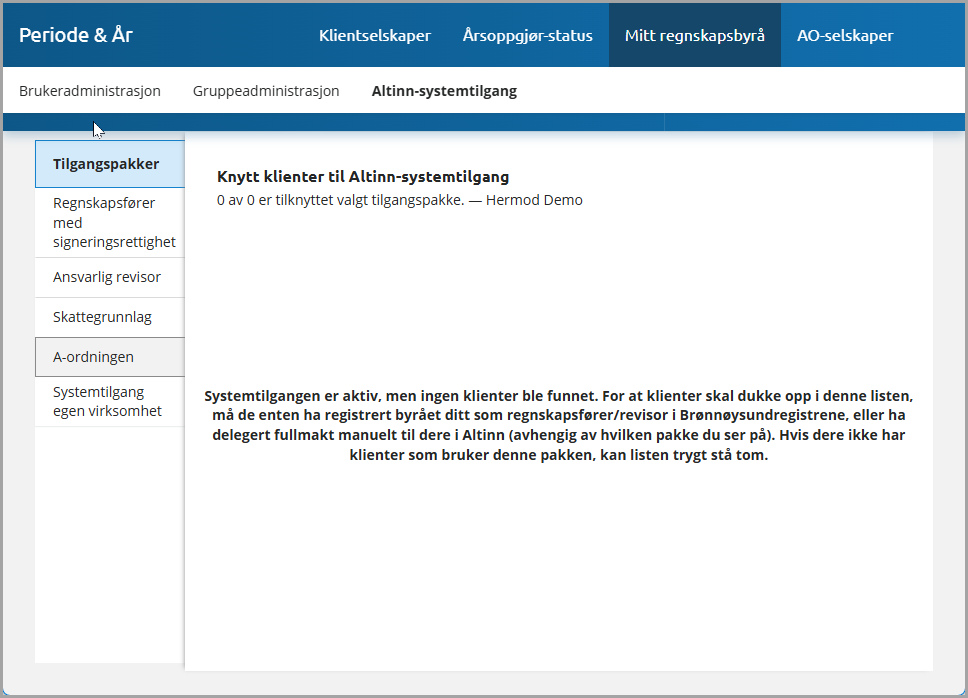Select the Tilgangspakker sidebar header
The image size is (968, 698).
pyautogui.click(x=110, y=164)
